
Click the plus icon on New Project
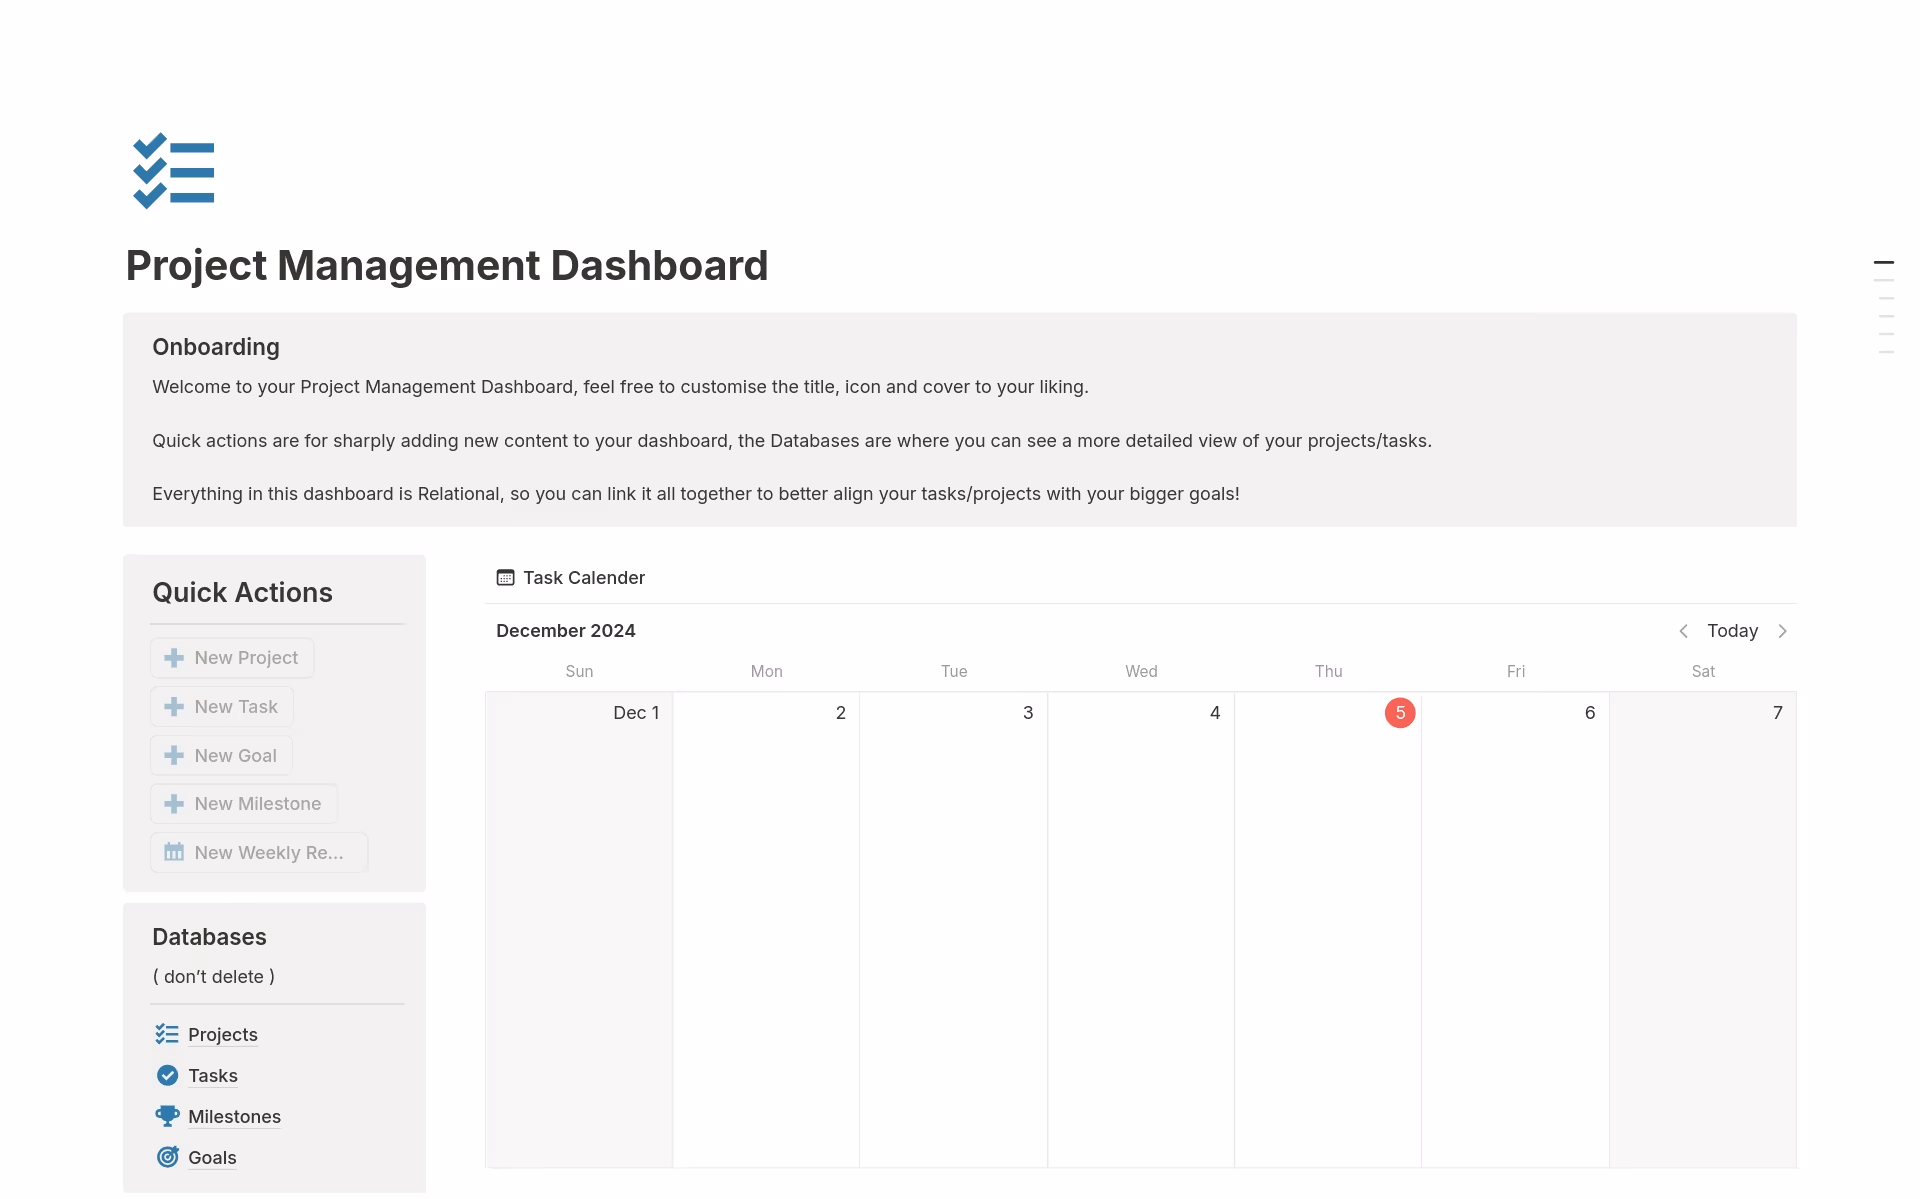(174, 657)
